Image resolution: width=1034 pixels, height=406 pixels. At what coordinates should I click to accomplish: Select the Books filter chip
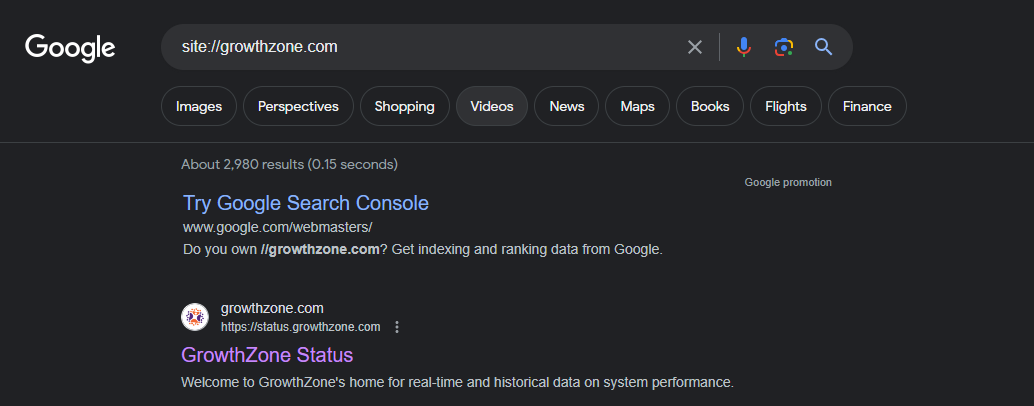pos(710,106)
